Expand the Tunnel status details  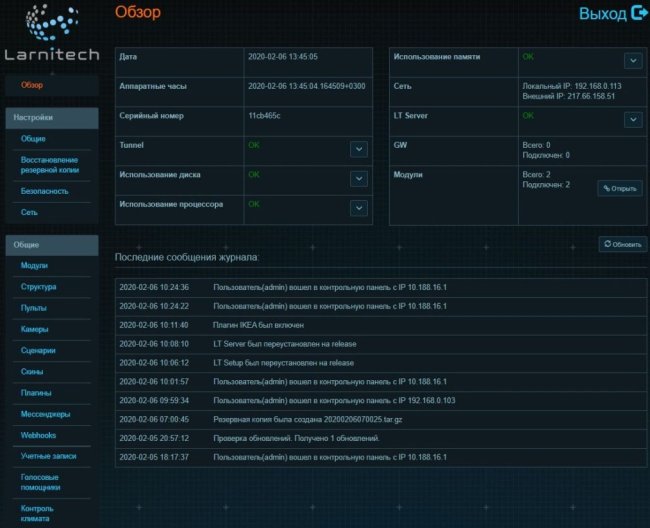359,149
